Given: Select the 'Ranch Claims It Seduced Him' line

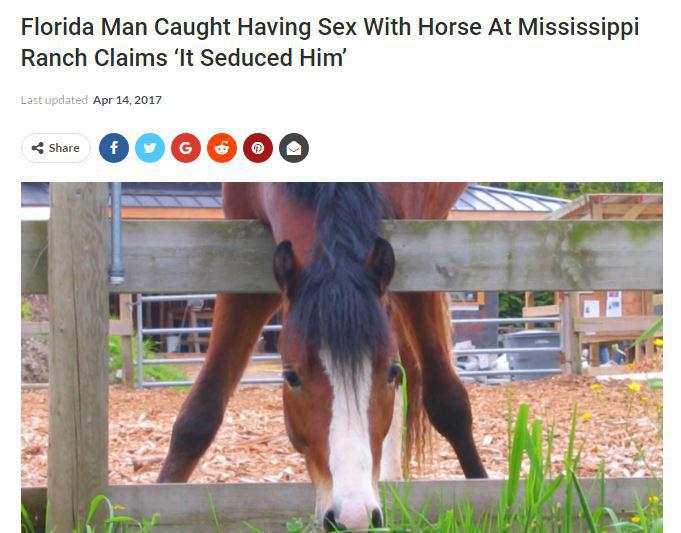Looking at the screenshot, I should tap(184, 58).
